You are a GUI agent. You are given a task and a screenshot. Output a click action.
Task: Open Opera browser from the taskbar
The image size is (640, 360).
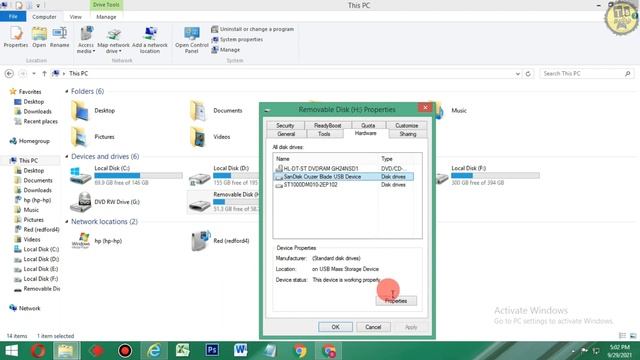coord(38,351)
